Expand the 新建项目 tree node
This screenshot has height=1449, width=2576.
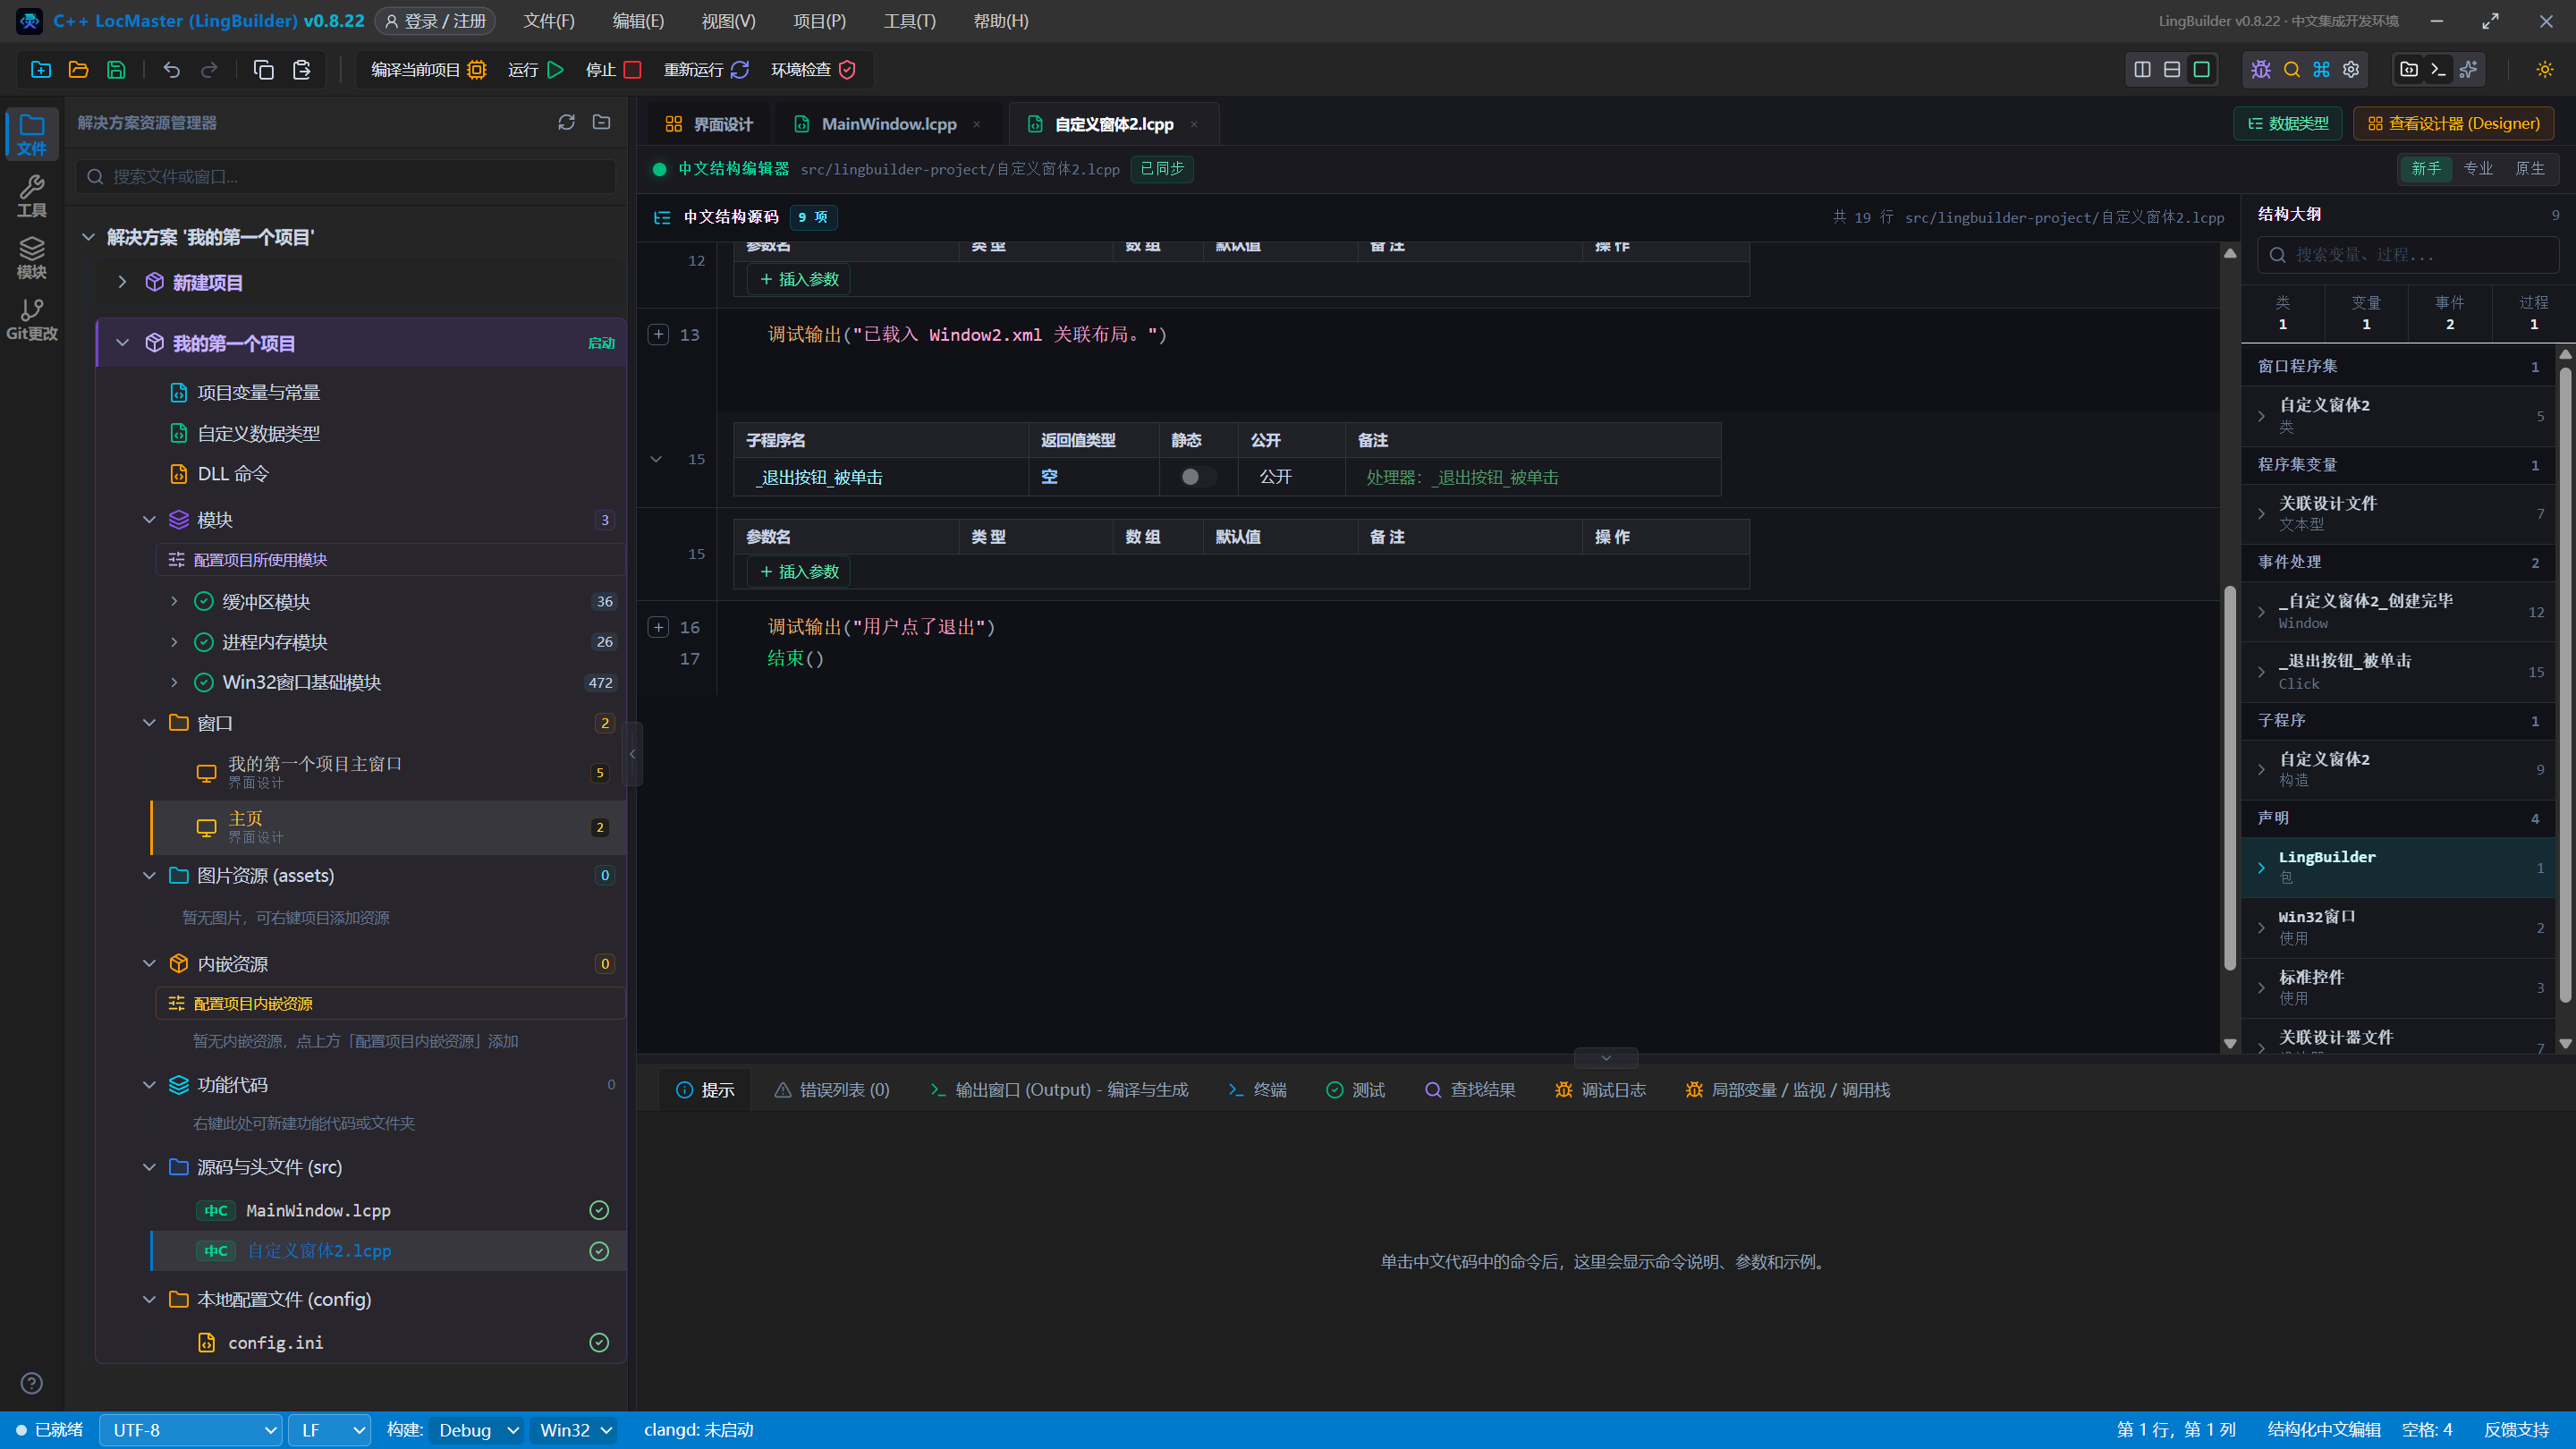pyautogui.click(x=122, y=282)
